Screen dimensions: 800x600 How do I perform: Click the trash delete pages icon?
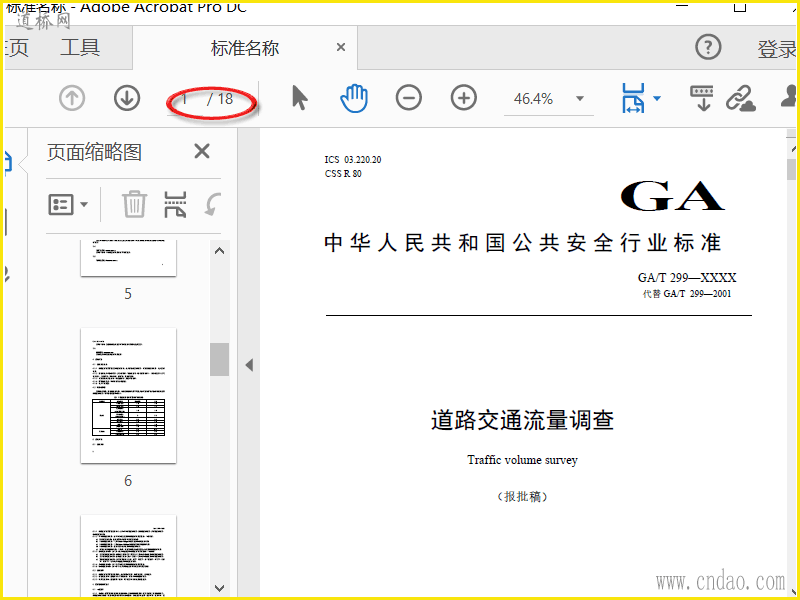click(135, 204)
